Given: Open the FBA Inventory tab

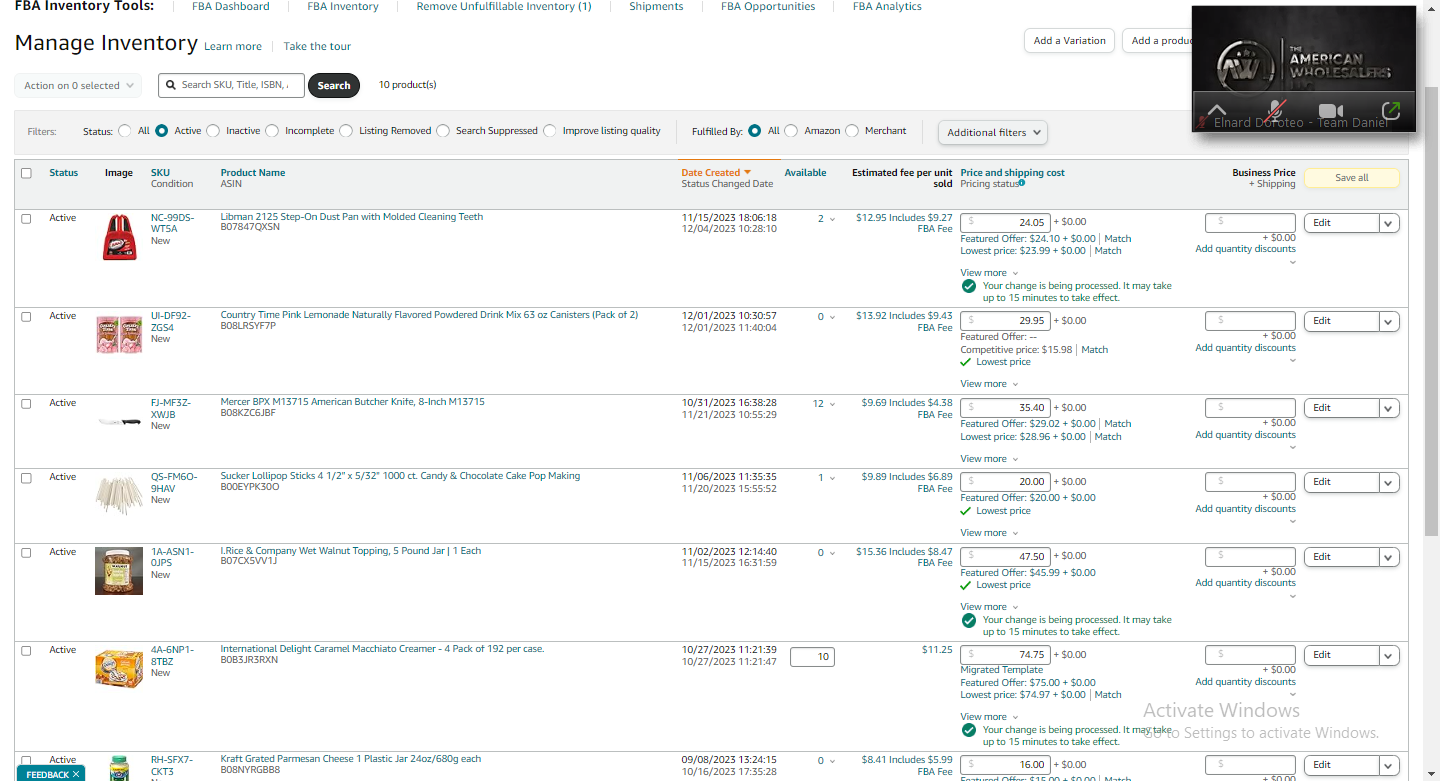Looking at the screenshot, I should pos(343,6).
